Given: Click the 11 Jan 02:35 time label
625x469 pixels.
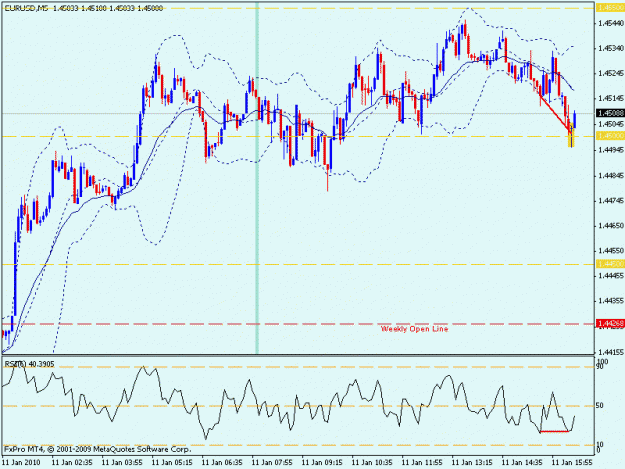Looking at the screenshot, I should (x=72, y=462).
